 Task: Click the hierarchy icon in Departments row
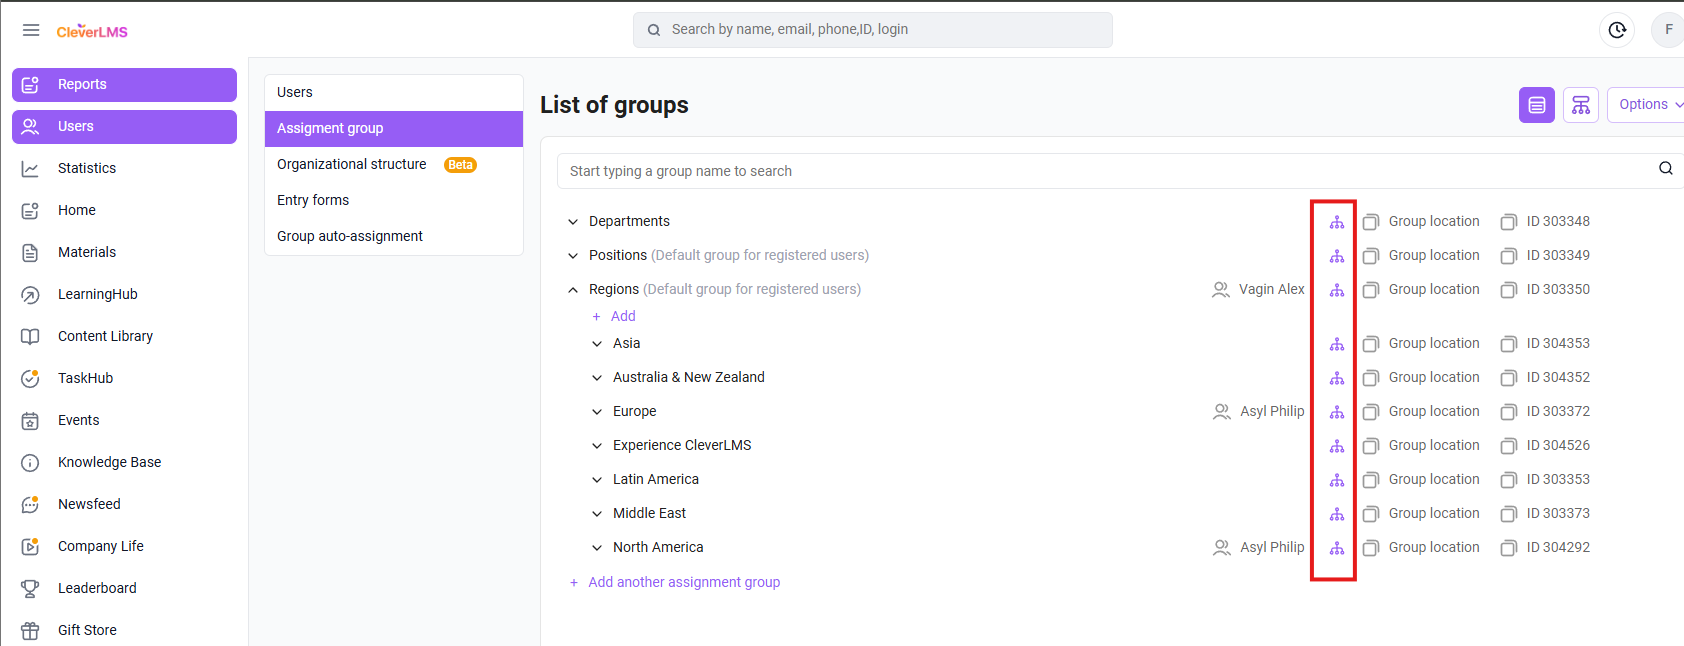1336,222
